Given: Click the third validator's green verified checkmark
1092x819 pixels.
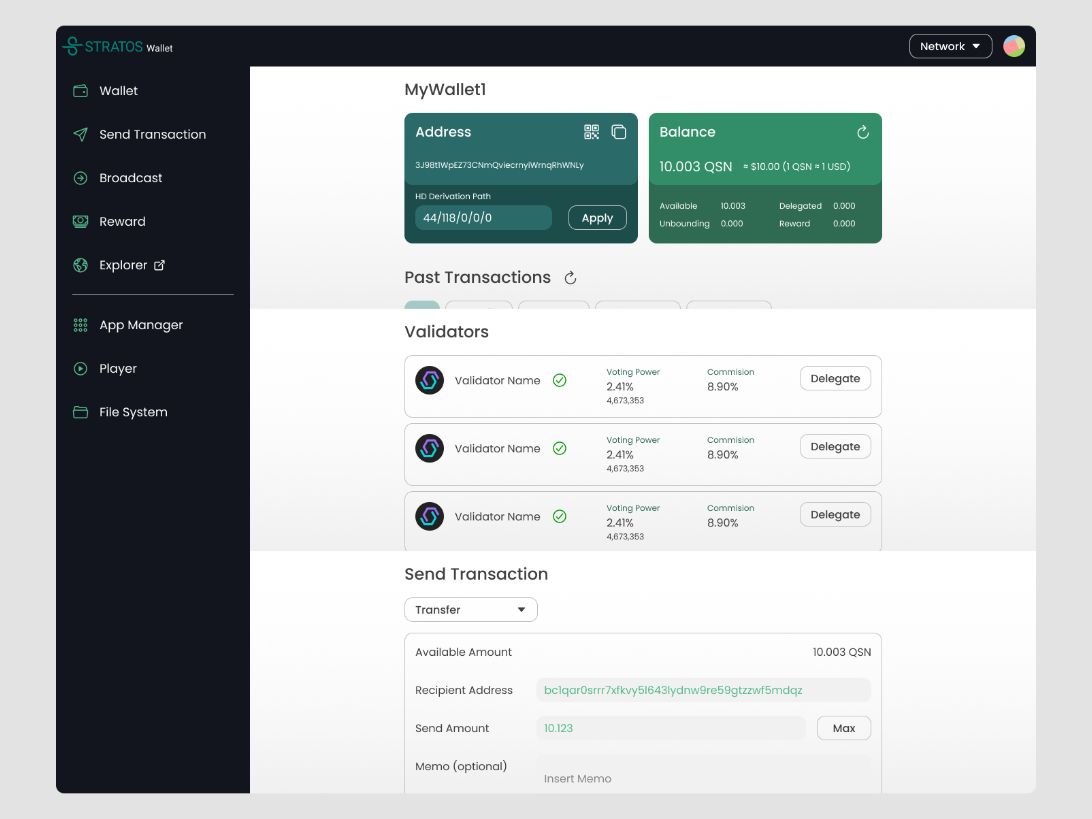Looking at the screenshot, I should pos(560,516).
